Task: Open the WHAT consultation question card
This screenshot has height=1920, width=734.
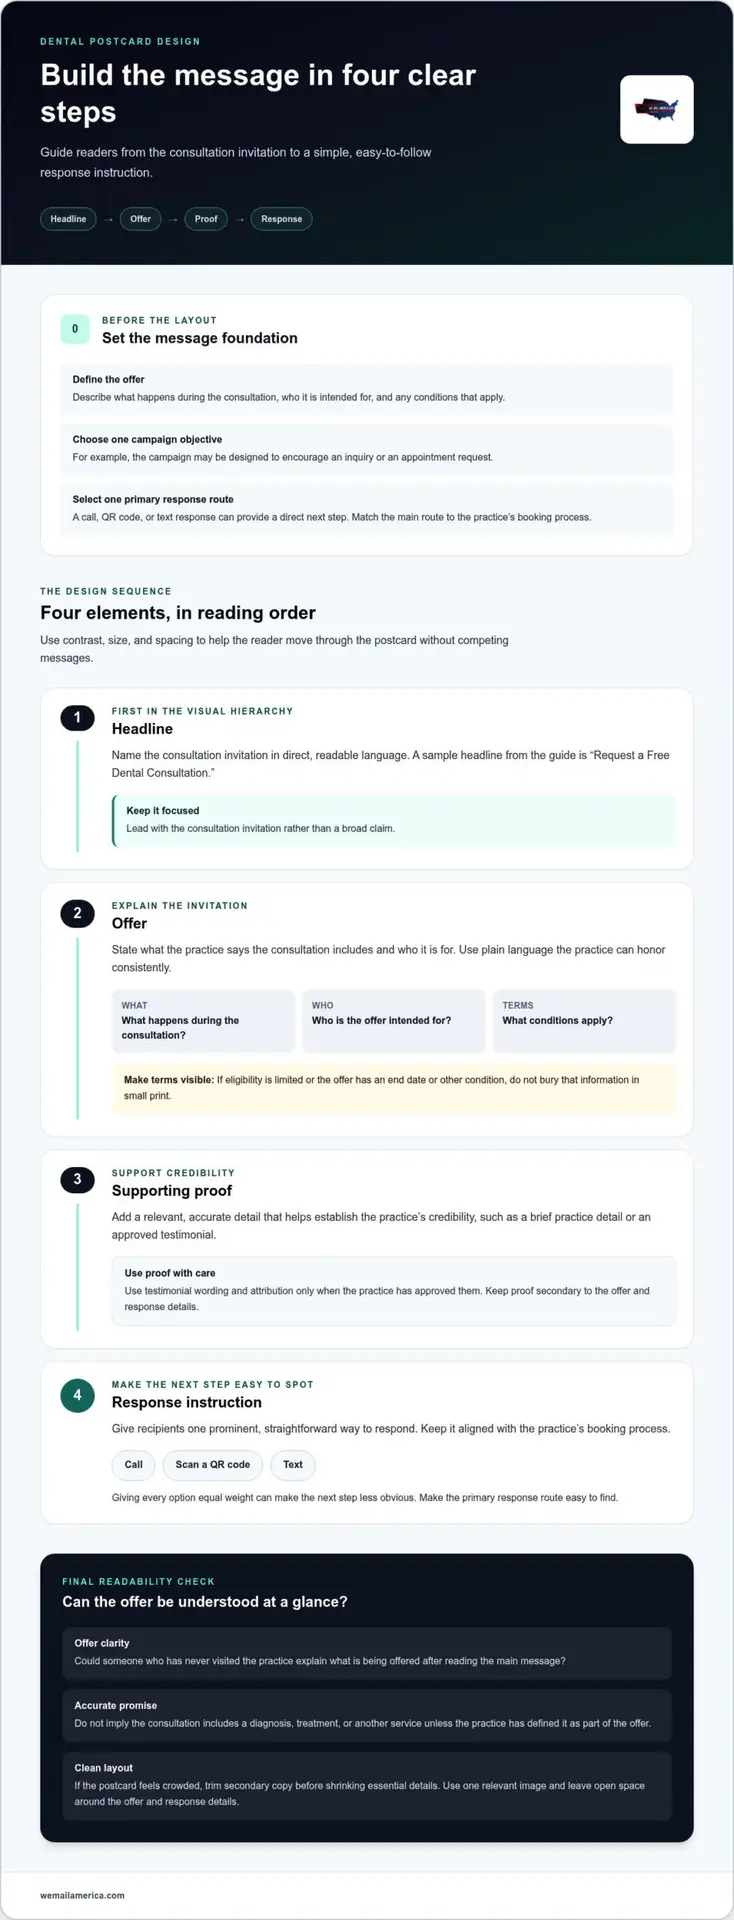Action: (x=203, y=1021)
